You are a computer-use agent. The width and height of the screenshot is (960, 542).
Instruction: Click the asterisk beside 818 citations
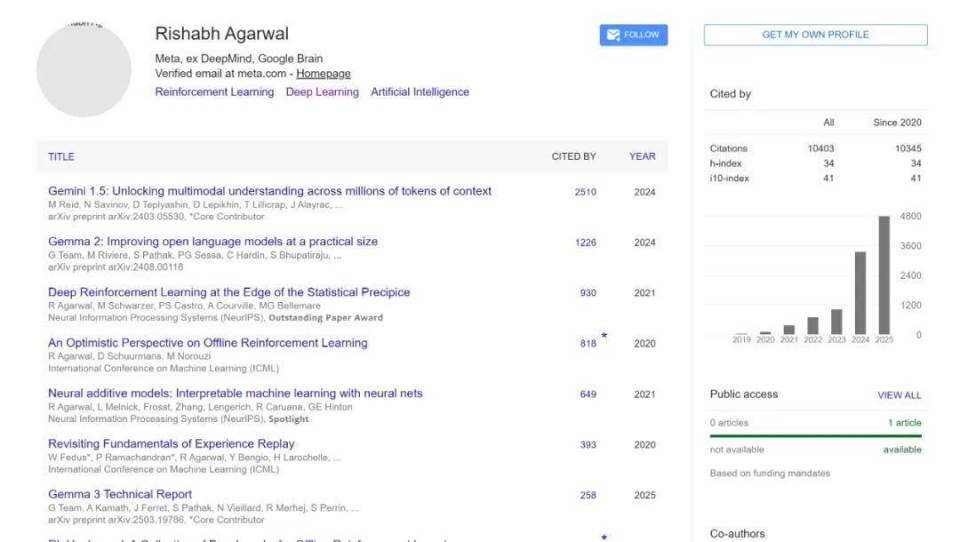coord(604,336)
